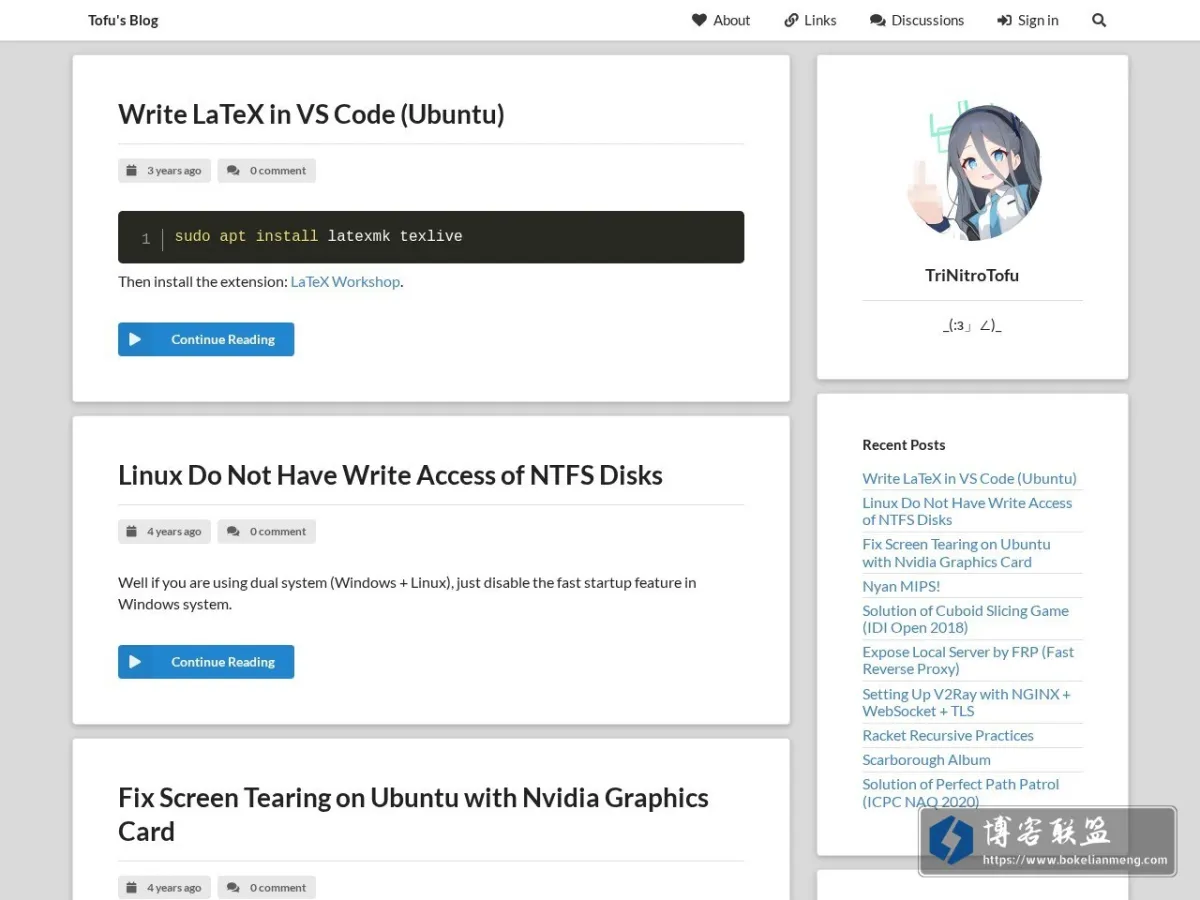Image resolution: width=1200 pixels, height=900 pixels.
Task: Open the search magnifier in the navbar
Action: coord(1099,20)
